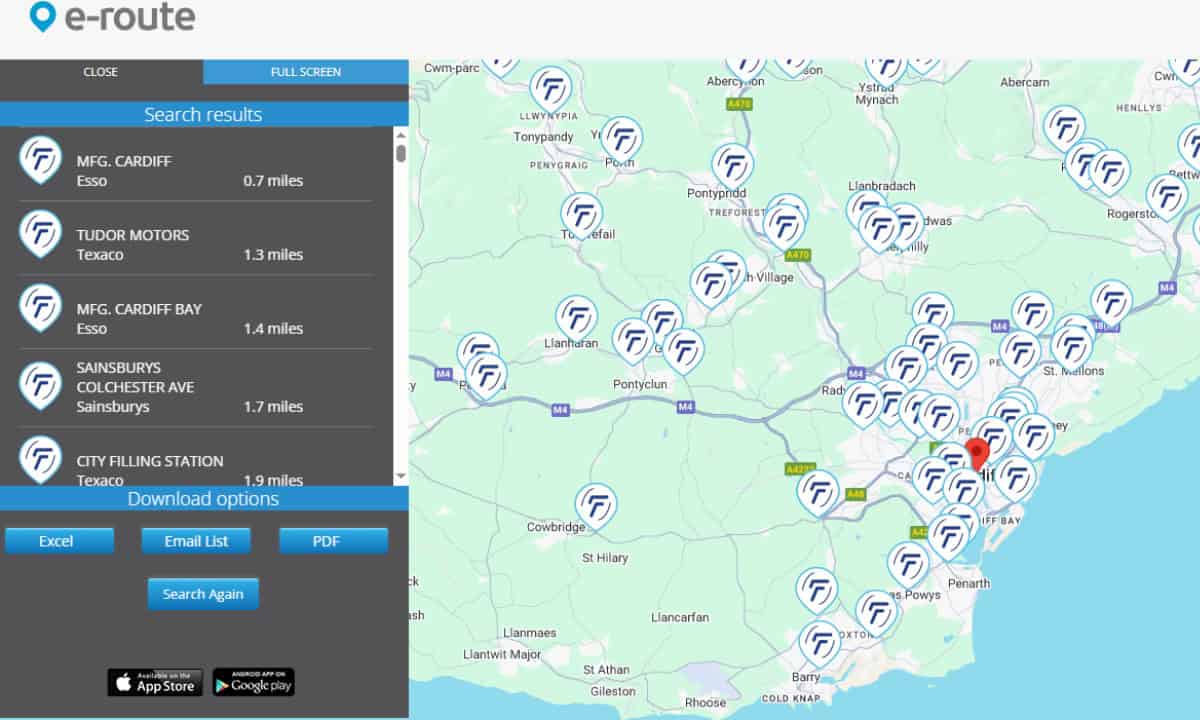Click the 1.7 miles distance value
1200x720 pixels.
pos(273,407)
